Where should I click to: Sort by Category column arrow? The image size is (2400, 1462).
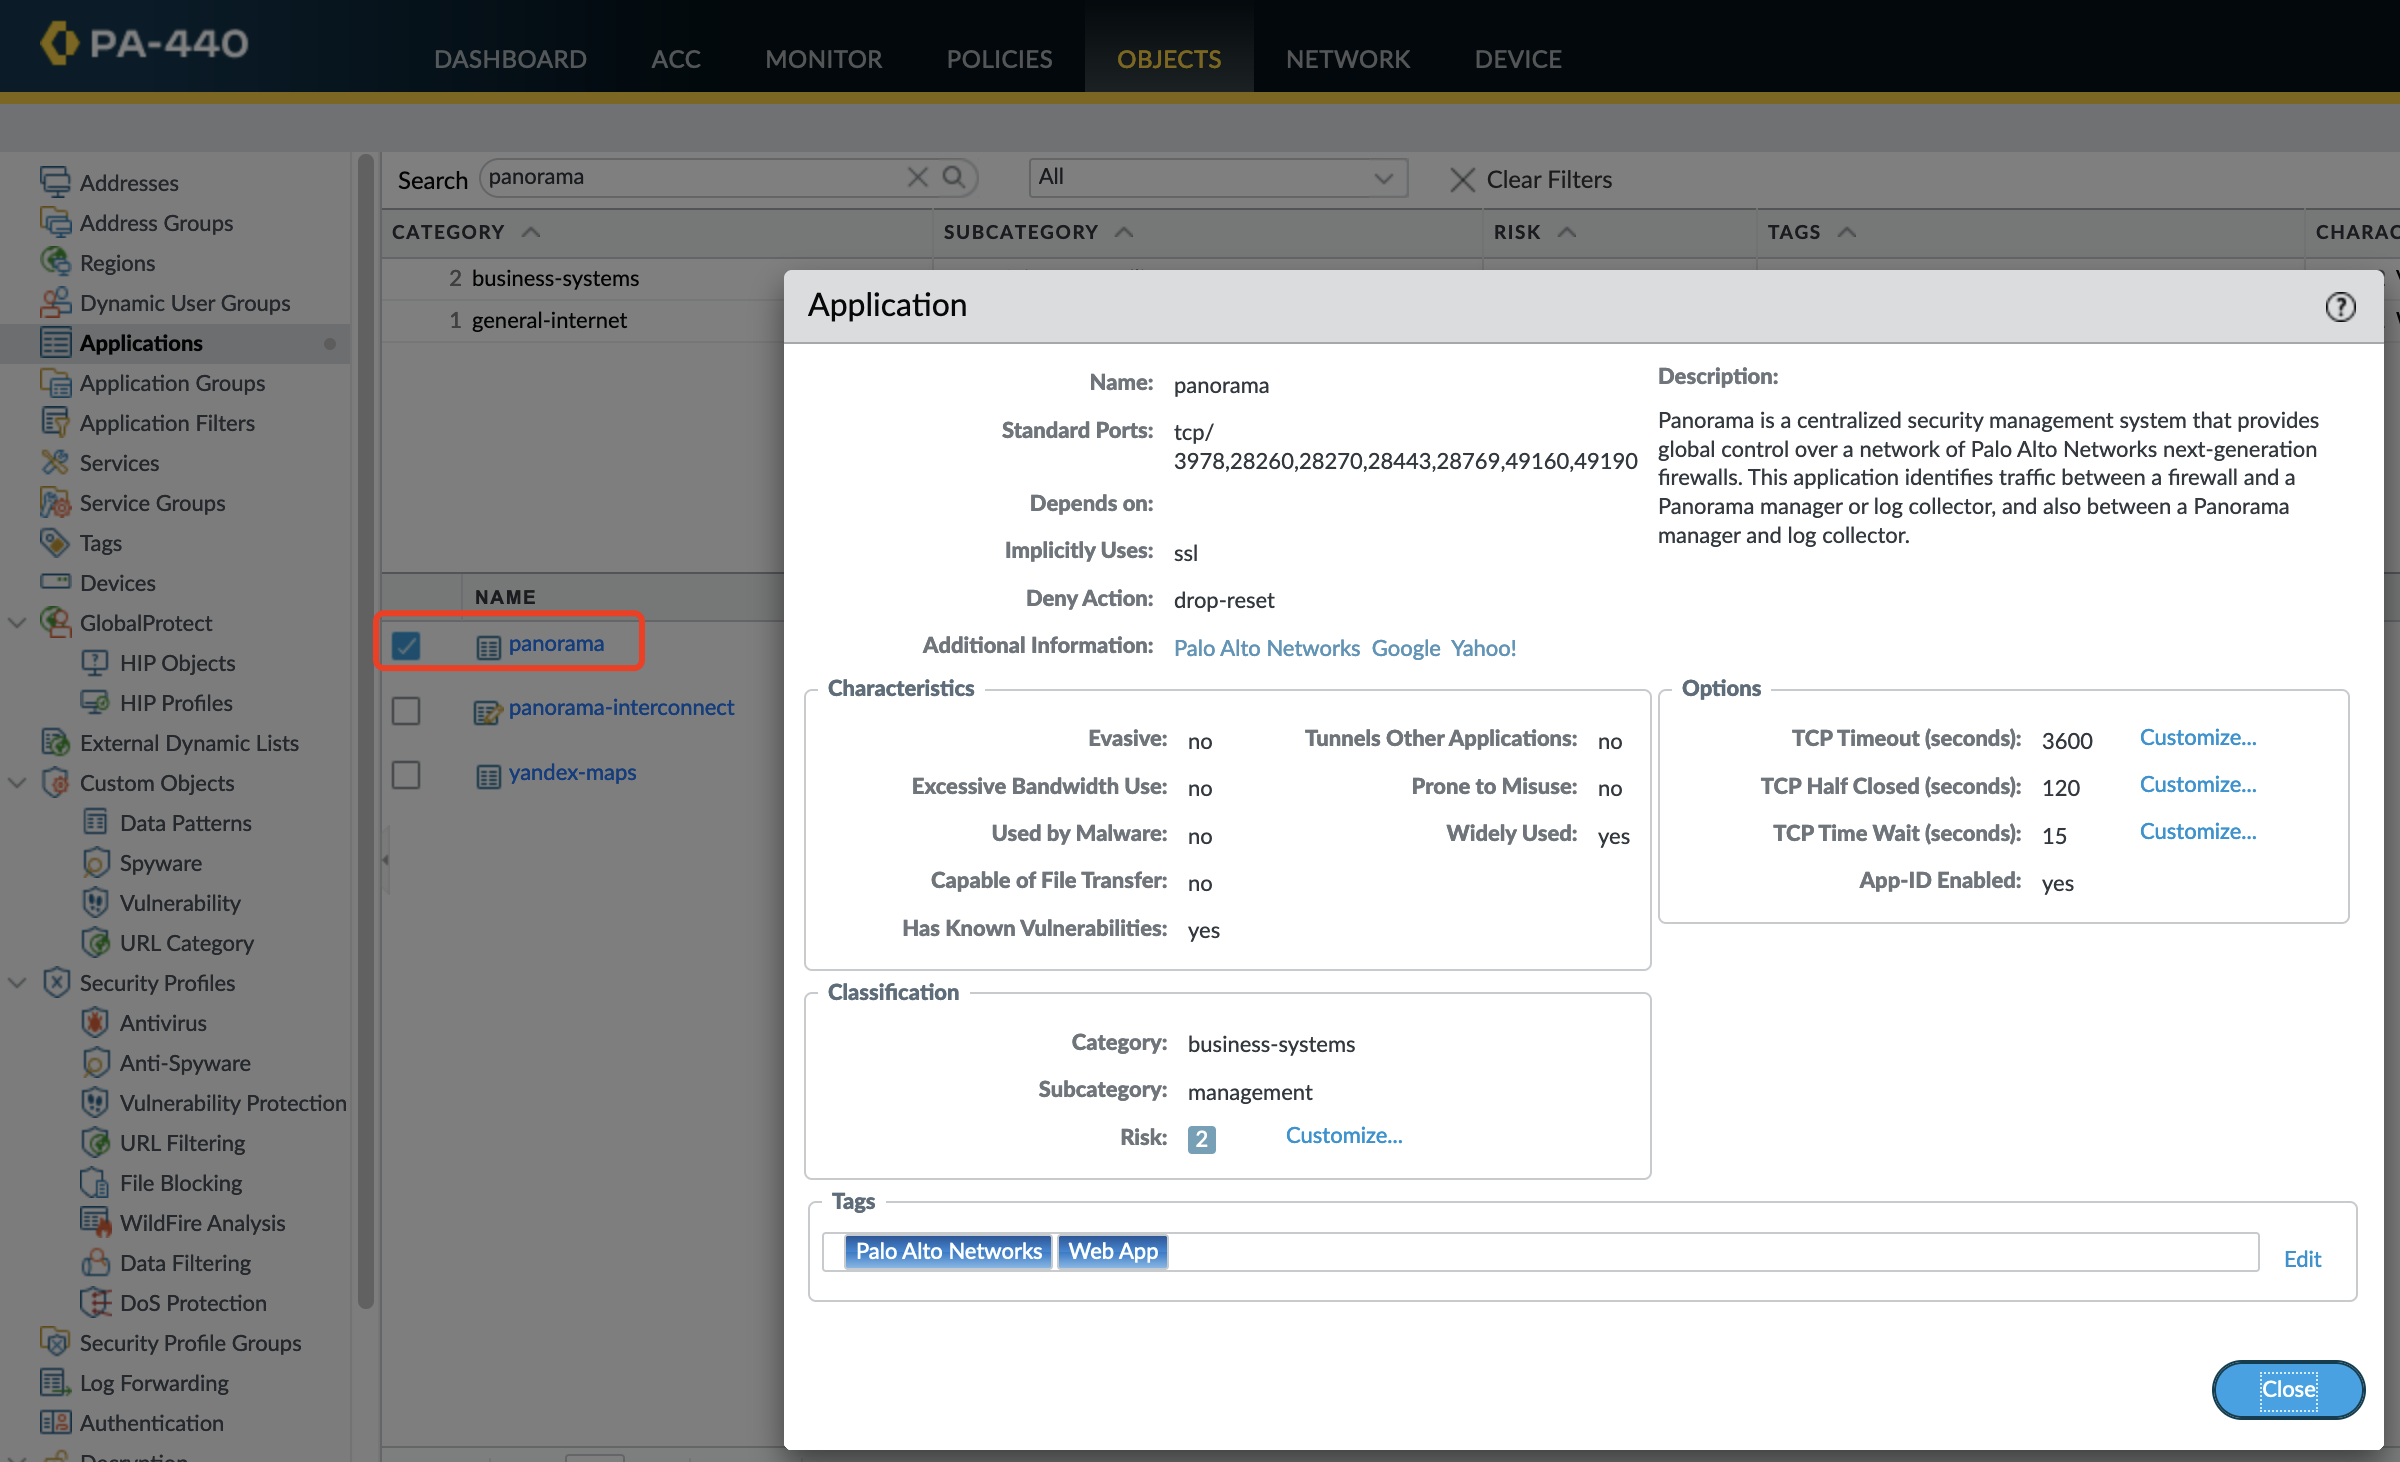click(531, 232)
